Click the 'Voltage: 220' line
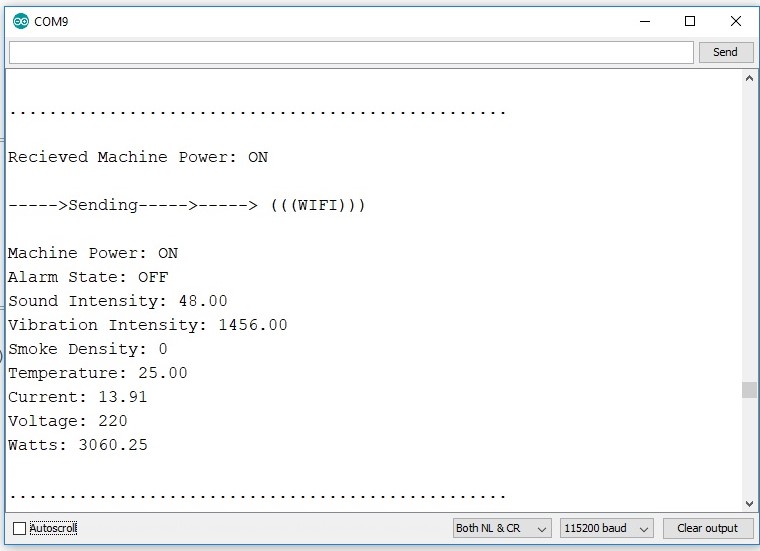Viewport: 760px width, 551px height. [68, 421]
